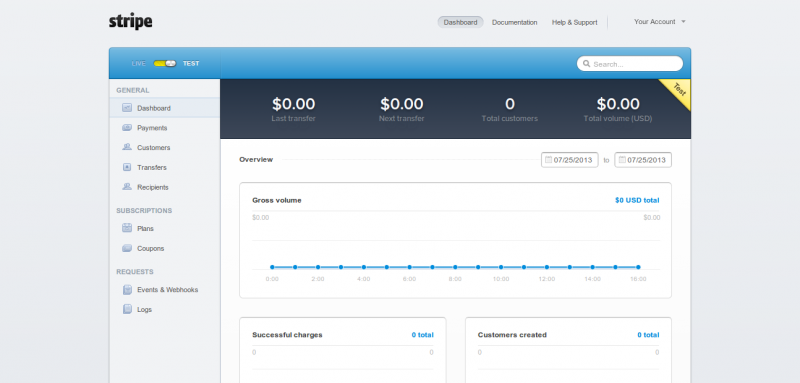Click the GENERAL section label
Screen dimensions: 800x383
[133, 90]
